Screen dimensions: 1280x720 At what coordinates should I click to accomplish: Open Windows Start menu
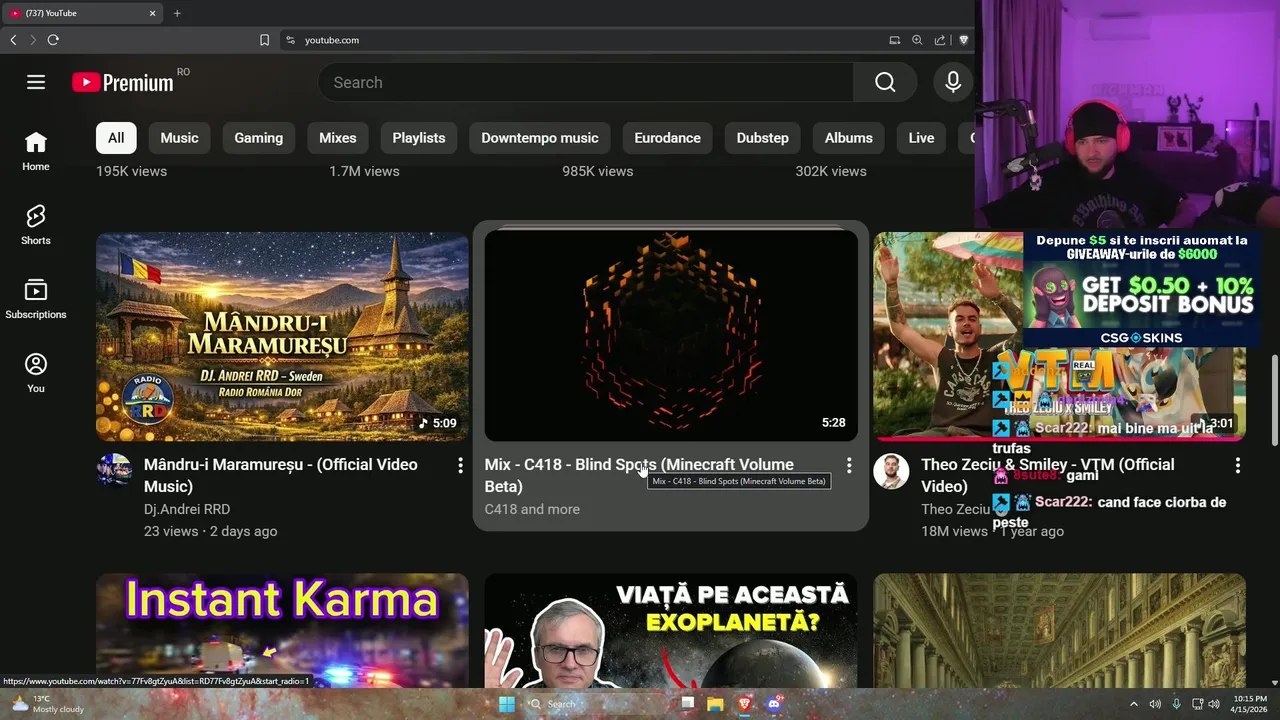point(507,704)
